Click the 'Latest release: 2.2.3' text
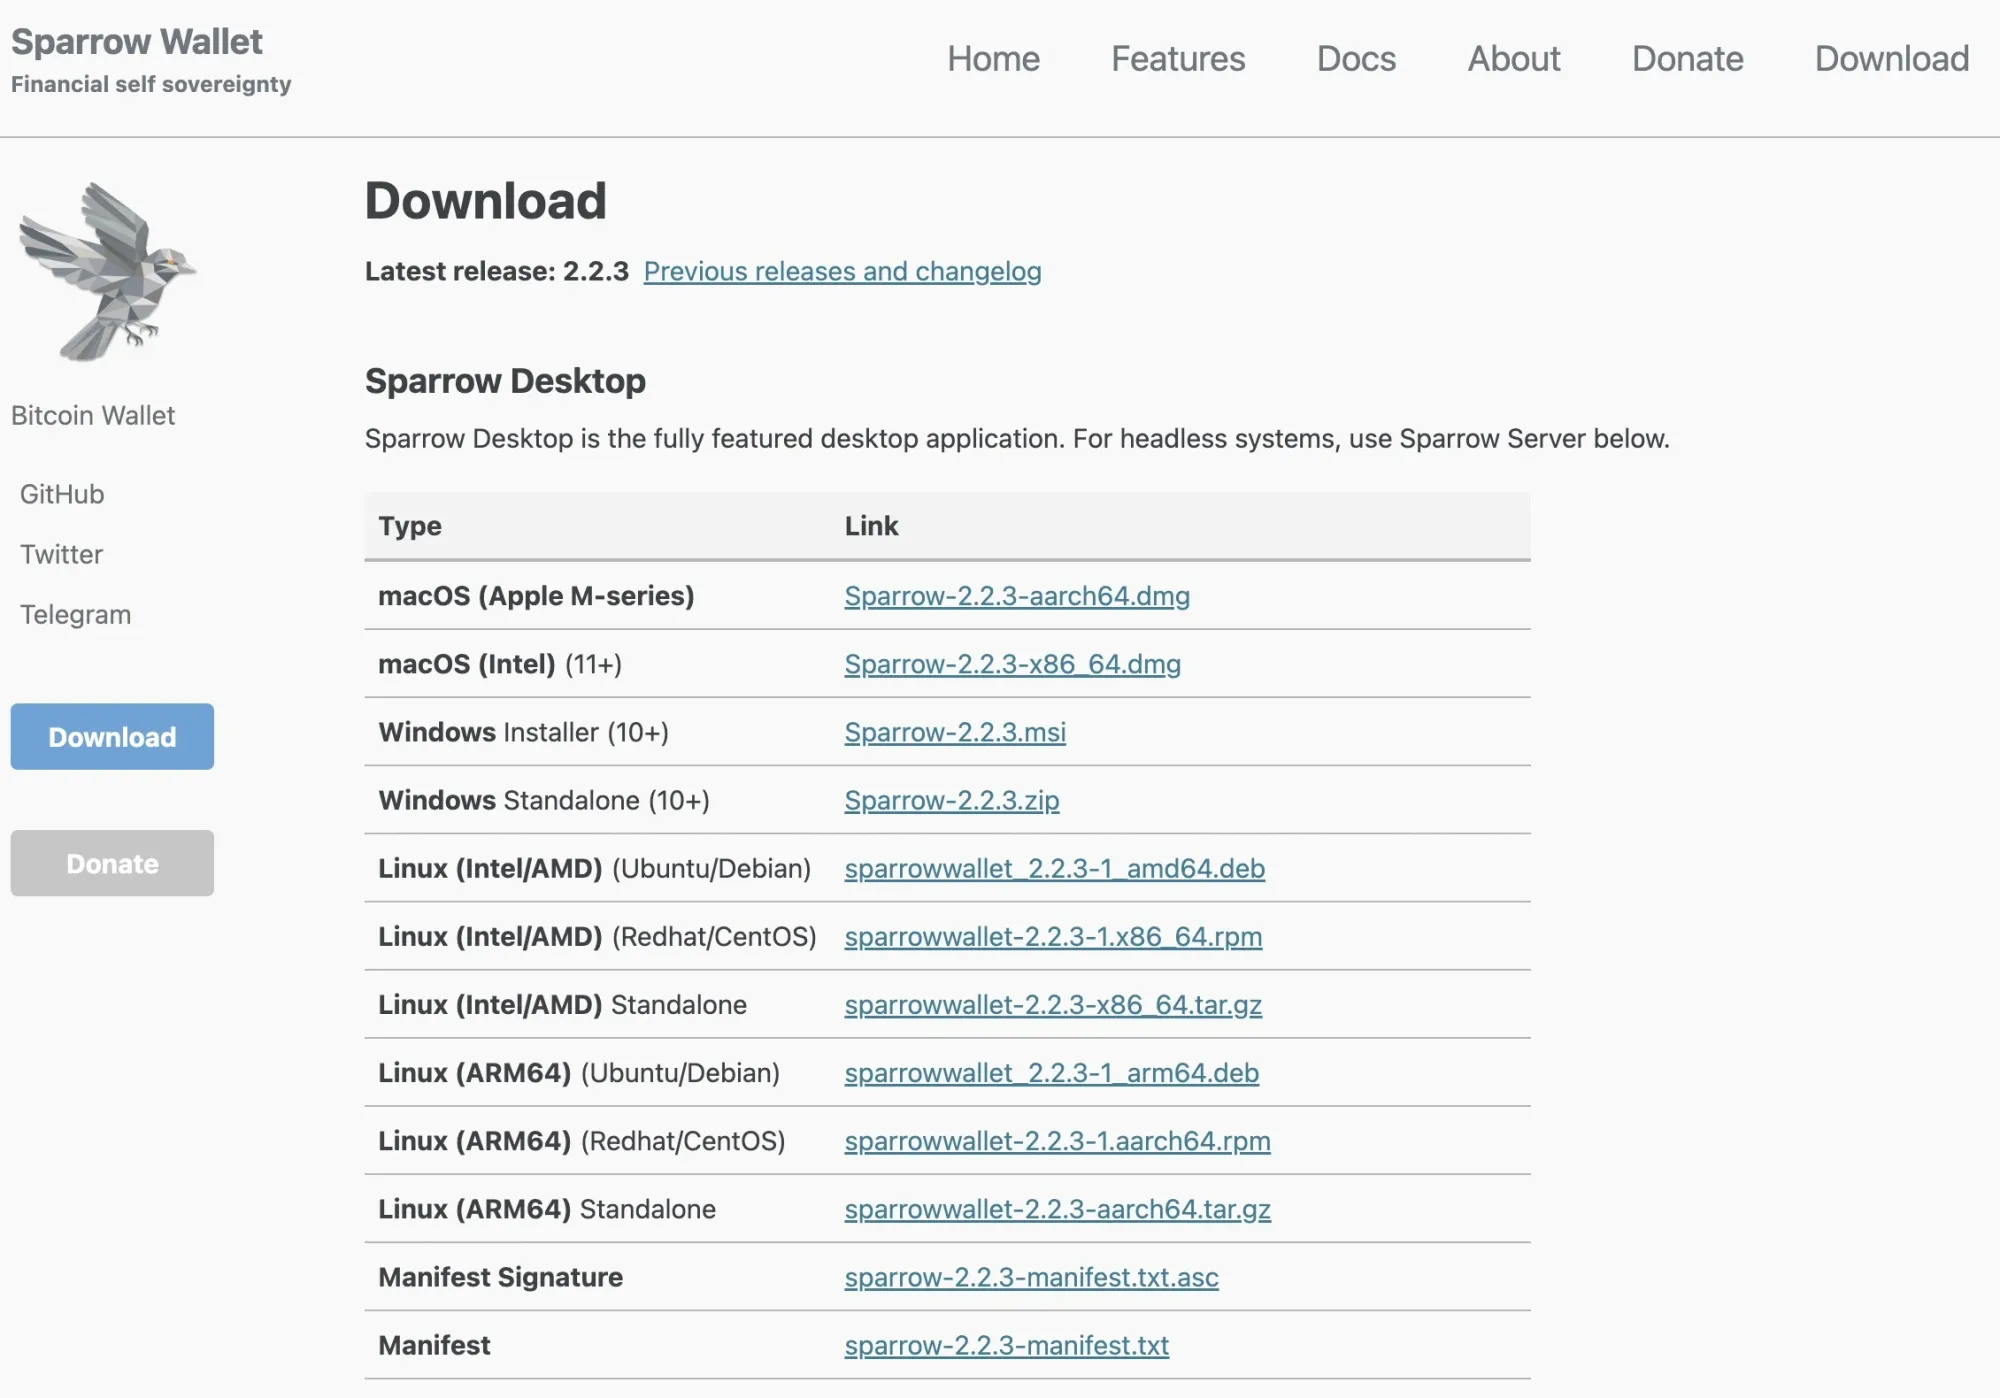Screen dimensions: 2000x1398 (x=497, y=271)
